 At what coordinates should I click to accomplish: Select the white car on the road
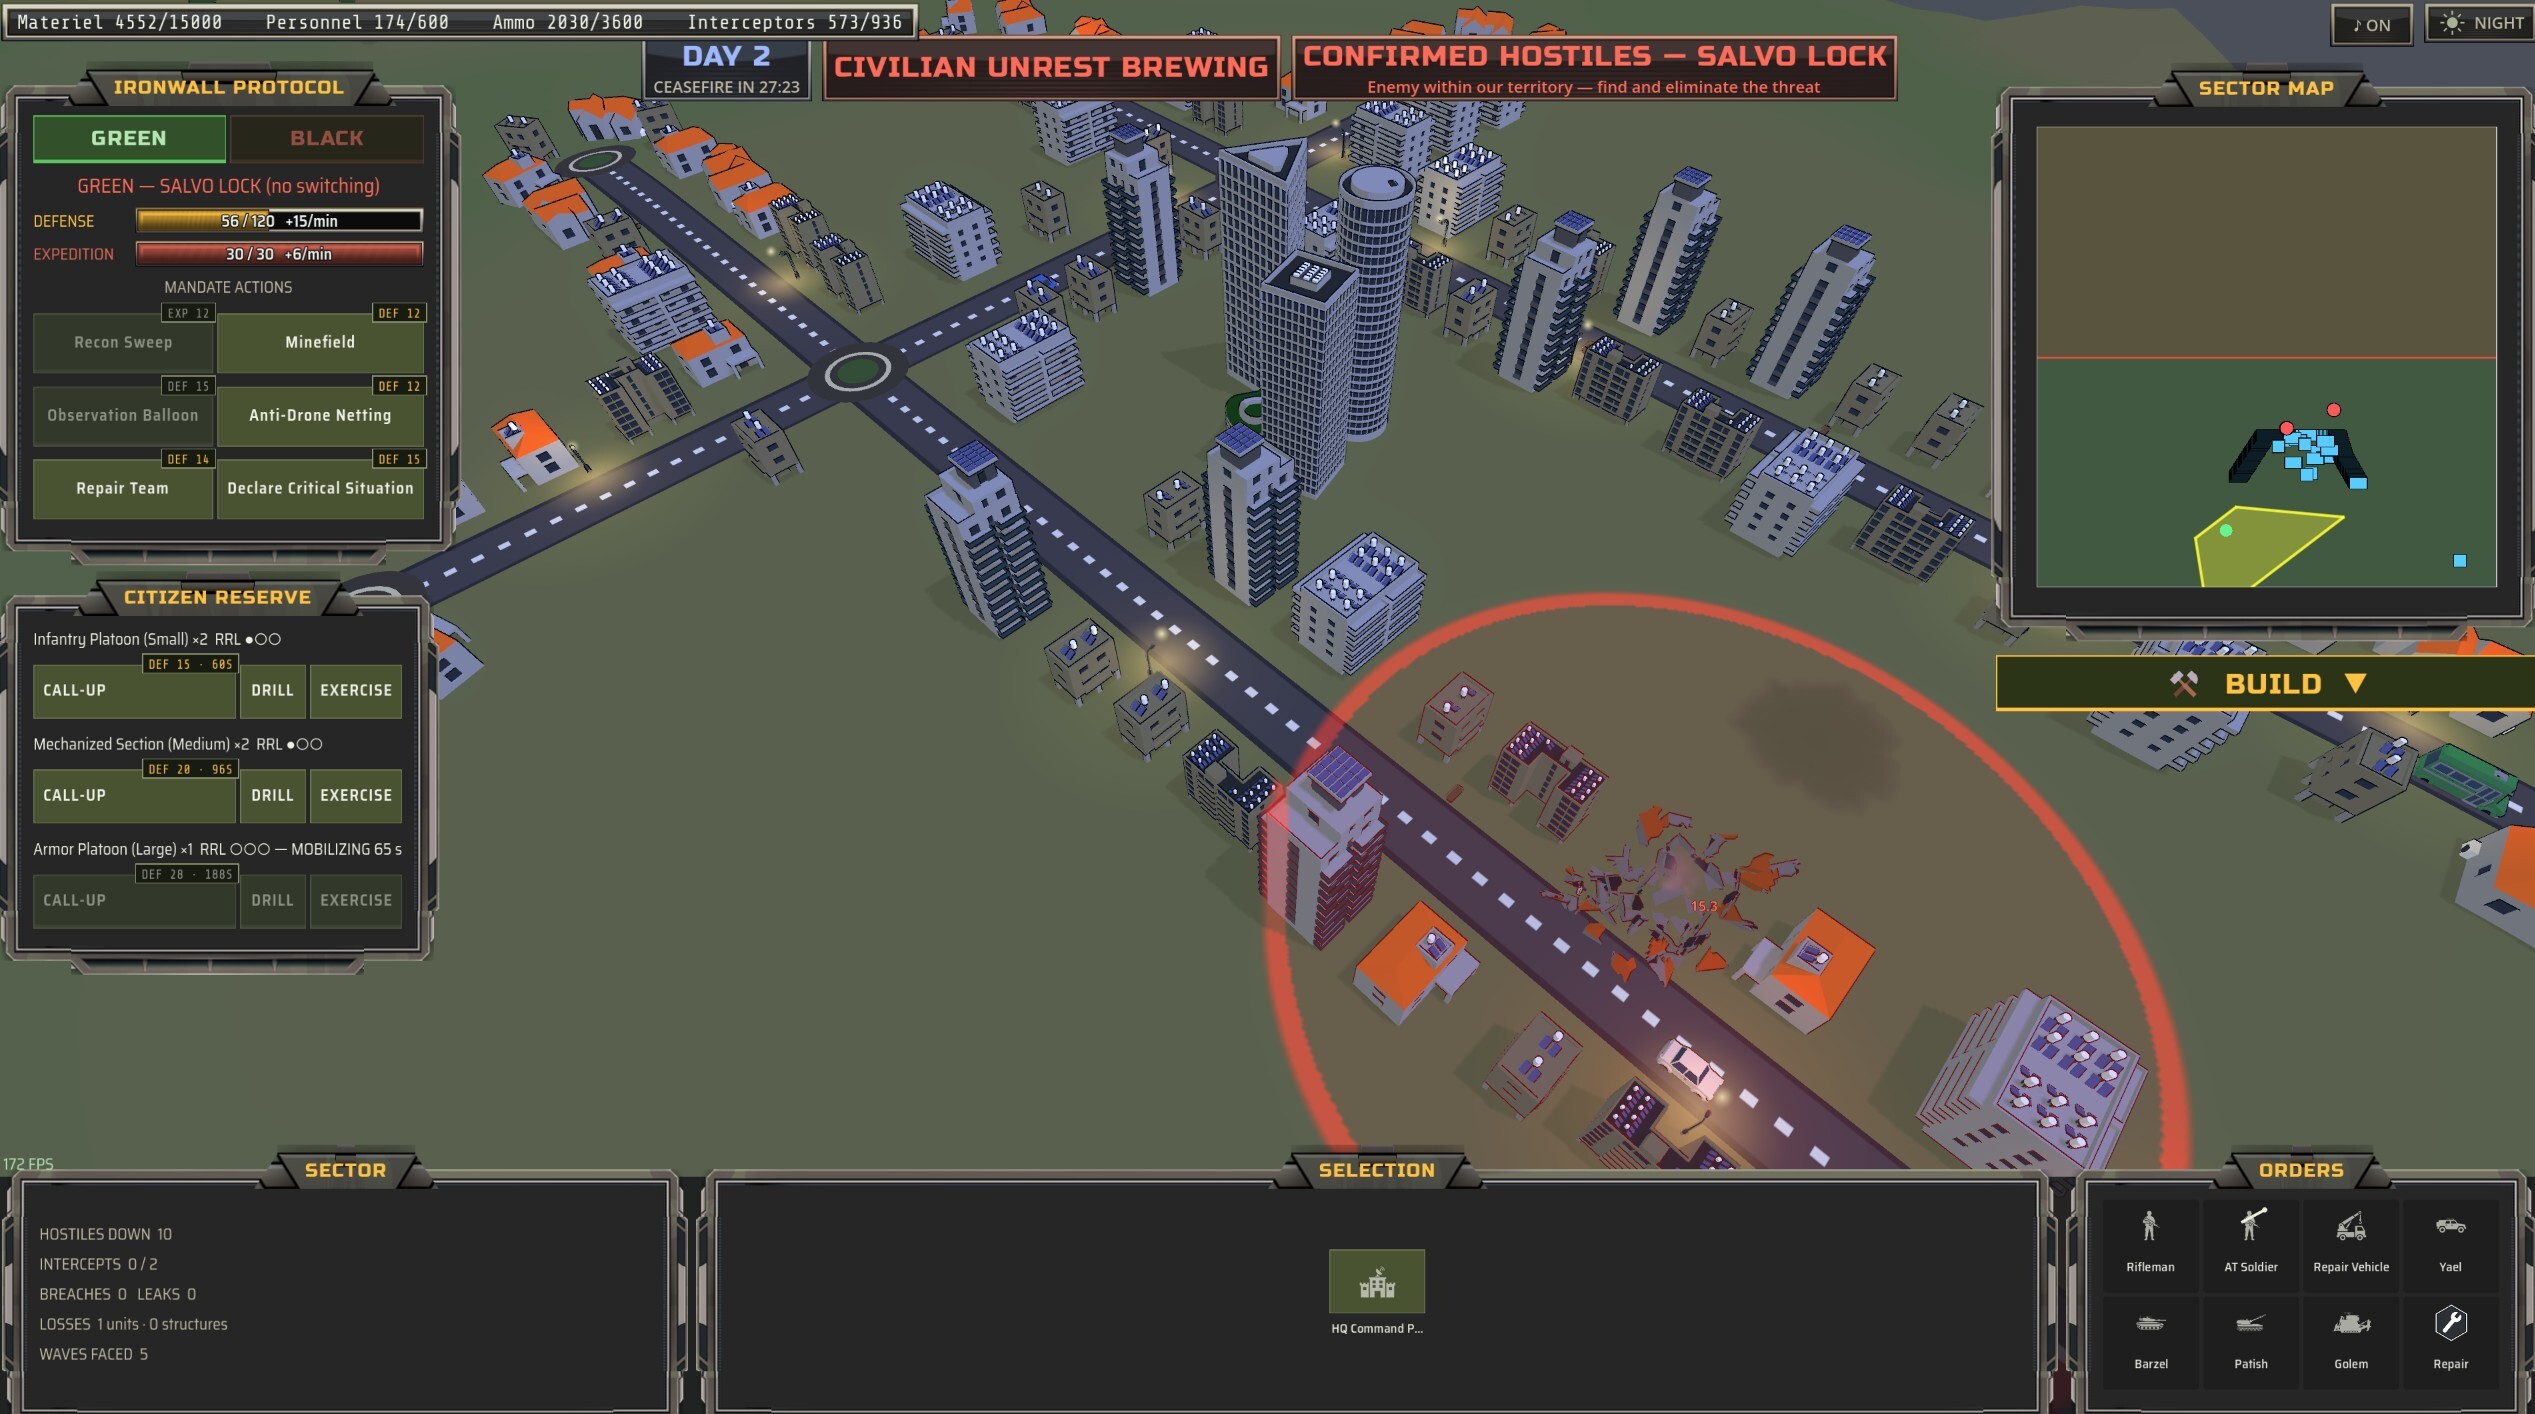tap(1691, 1067)
